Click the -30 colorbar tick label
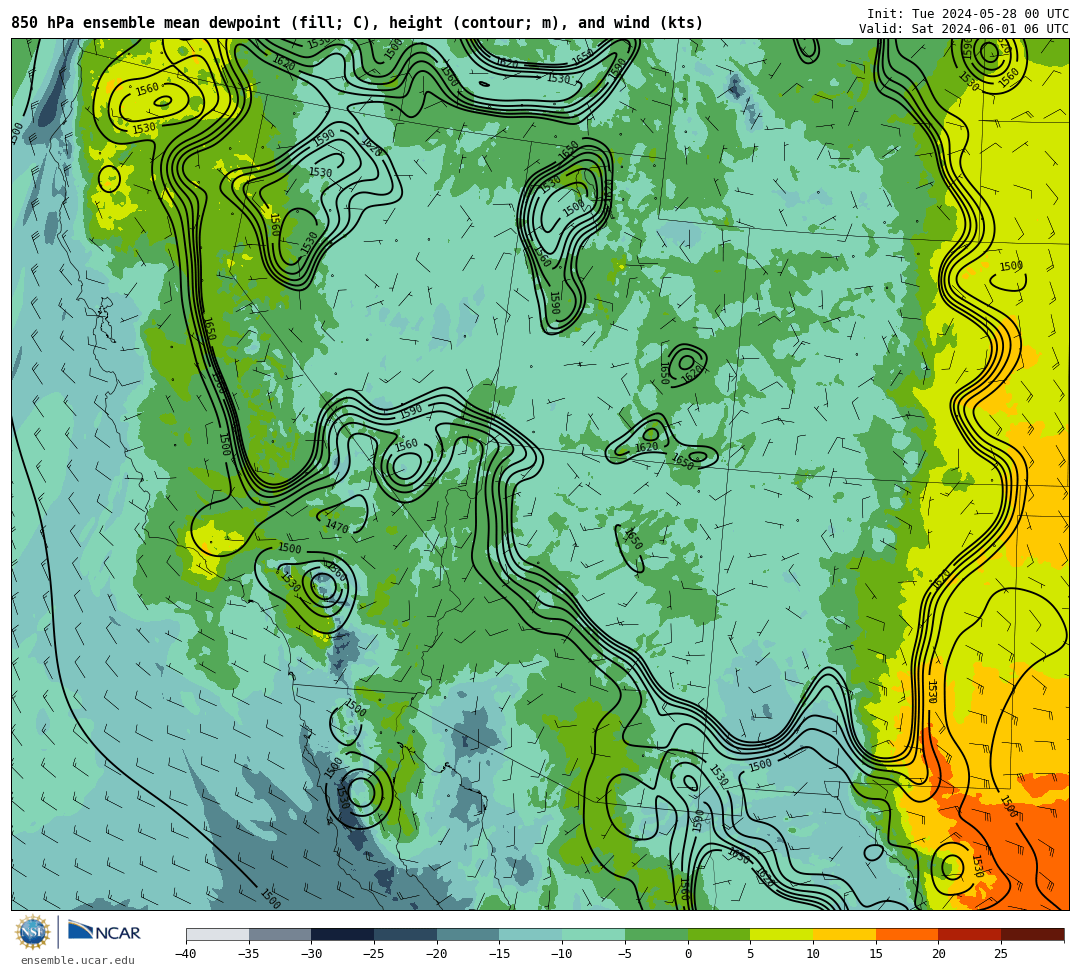The height and width of the screenshot is (973, 1080). [x=311, y=954]
